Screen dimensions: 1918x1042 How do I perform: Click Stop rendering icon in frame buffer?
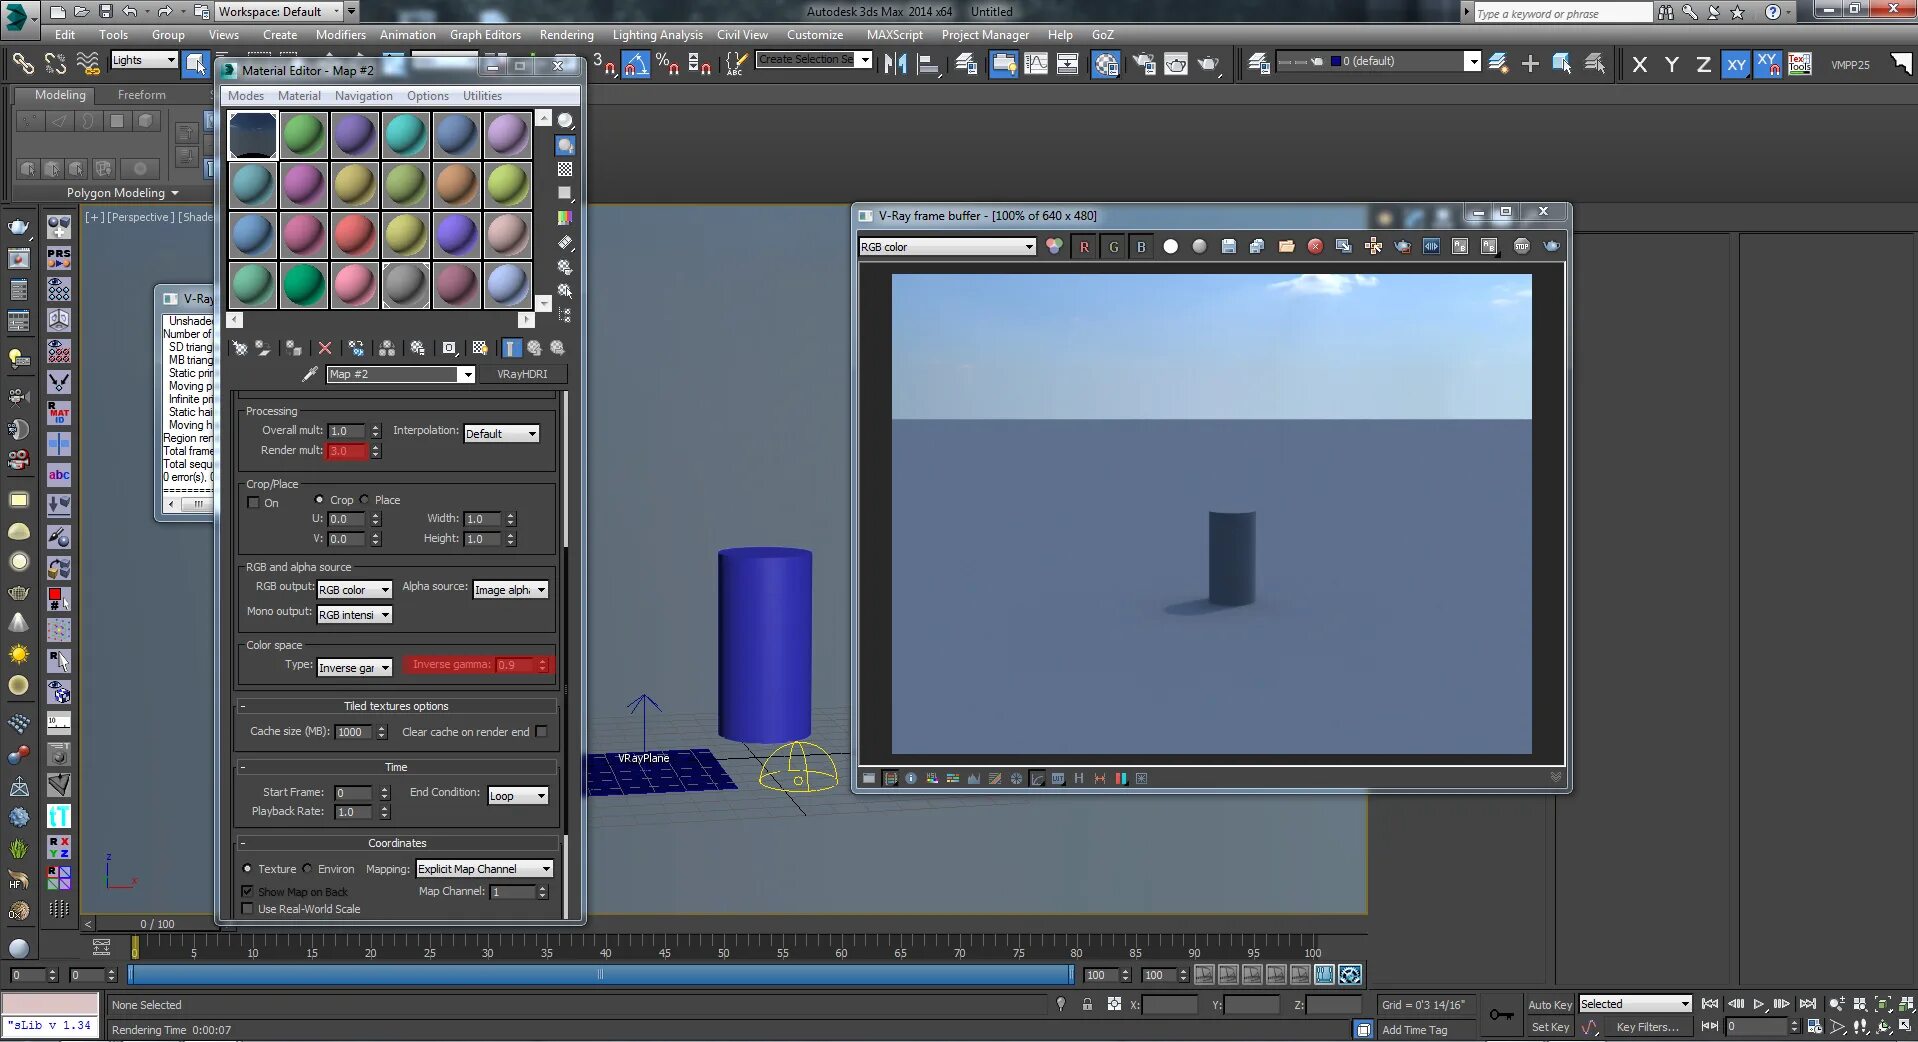pyautogui.click(x=1522, y=247)
